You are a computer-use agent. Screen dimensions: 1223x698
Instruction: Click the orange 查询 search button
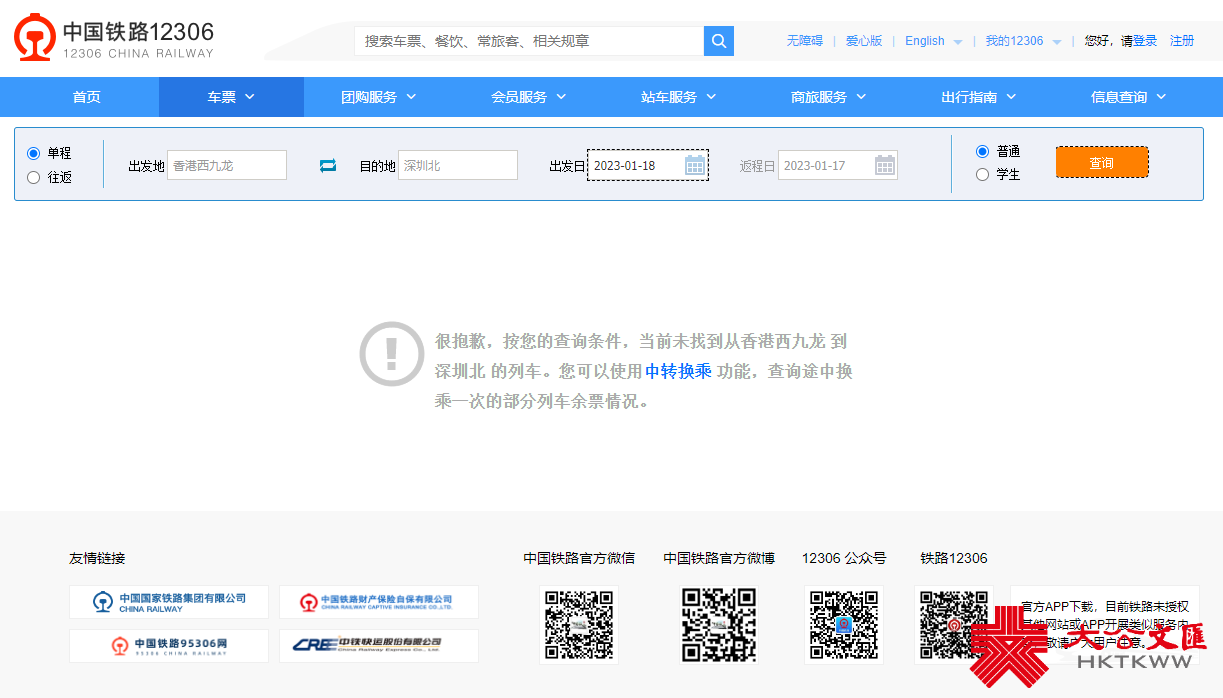click(1101, 163)
